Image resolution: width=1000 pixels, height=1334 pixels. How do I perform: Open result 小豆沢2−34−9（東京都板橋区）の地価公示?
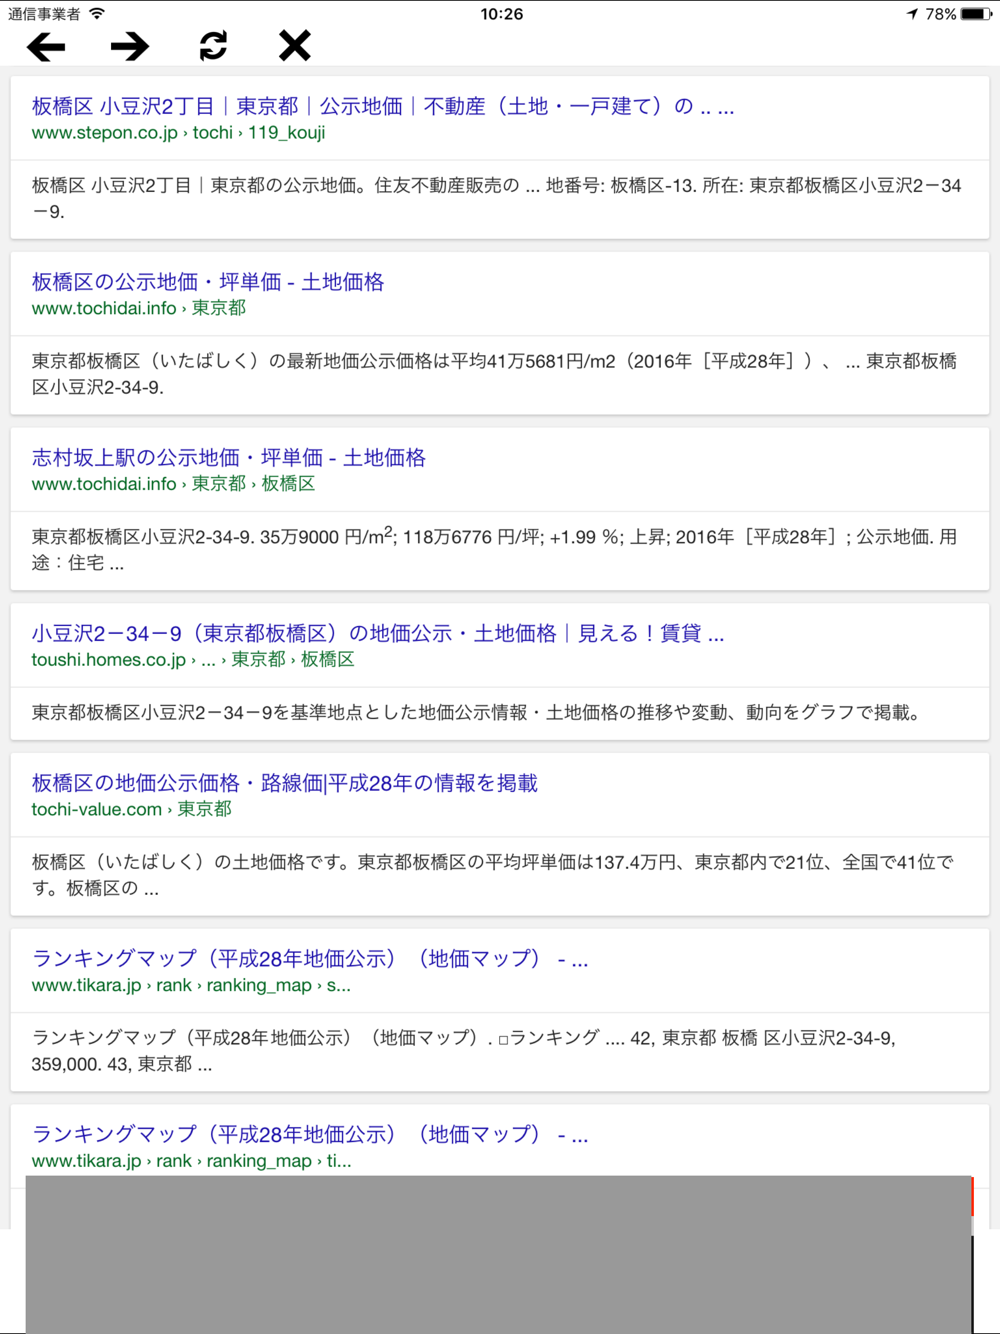378,633
